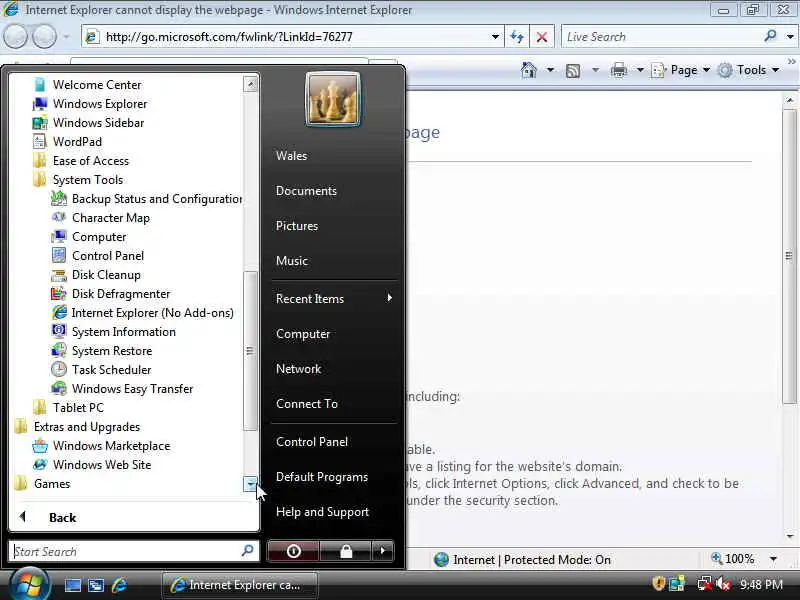Click Show Desktop in Quick Launch
Screen dimensions: 800x600
click(72, 585)
